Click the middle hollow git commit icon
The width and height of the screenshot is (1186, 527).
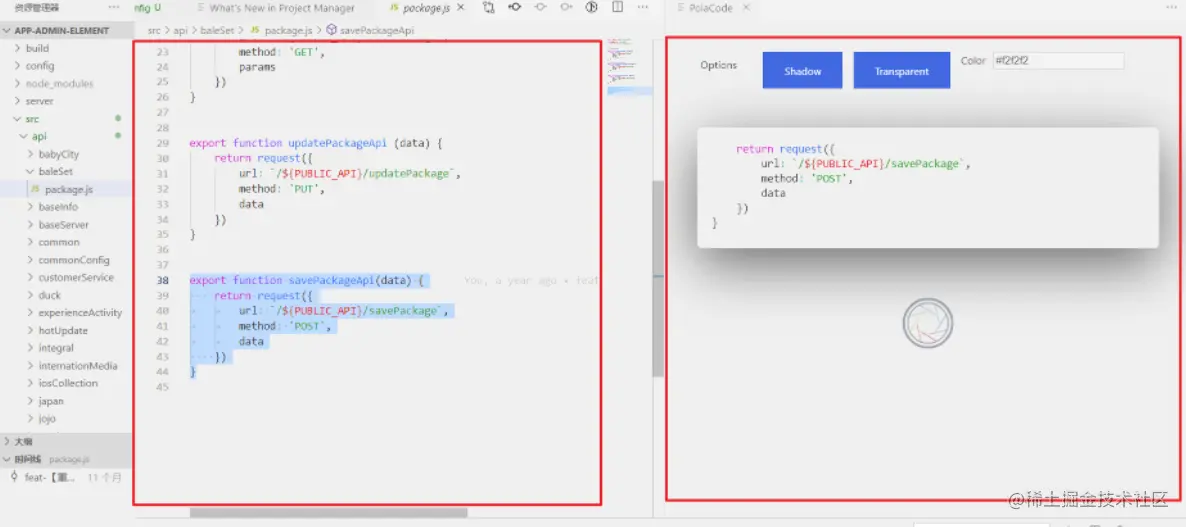(x=540, y=8)
